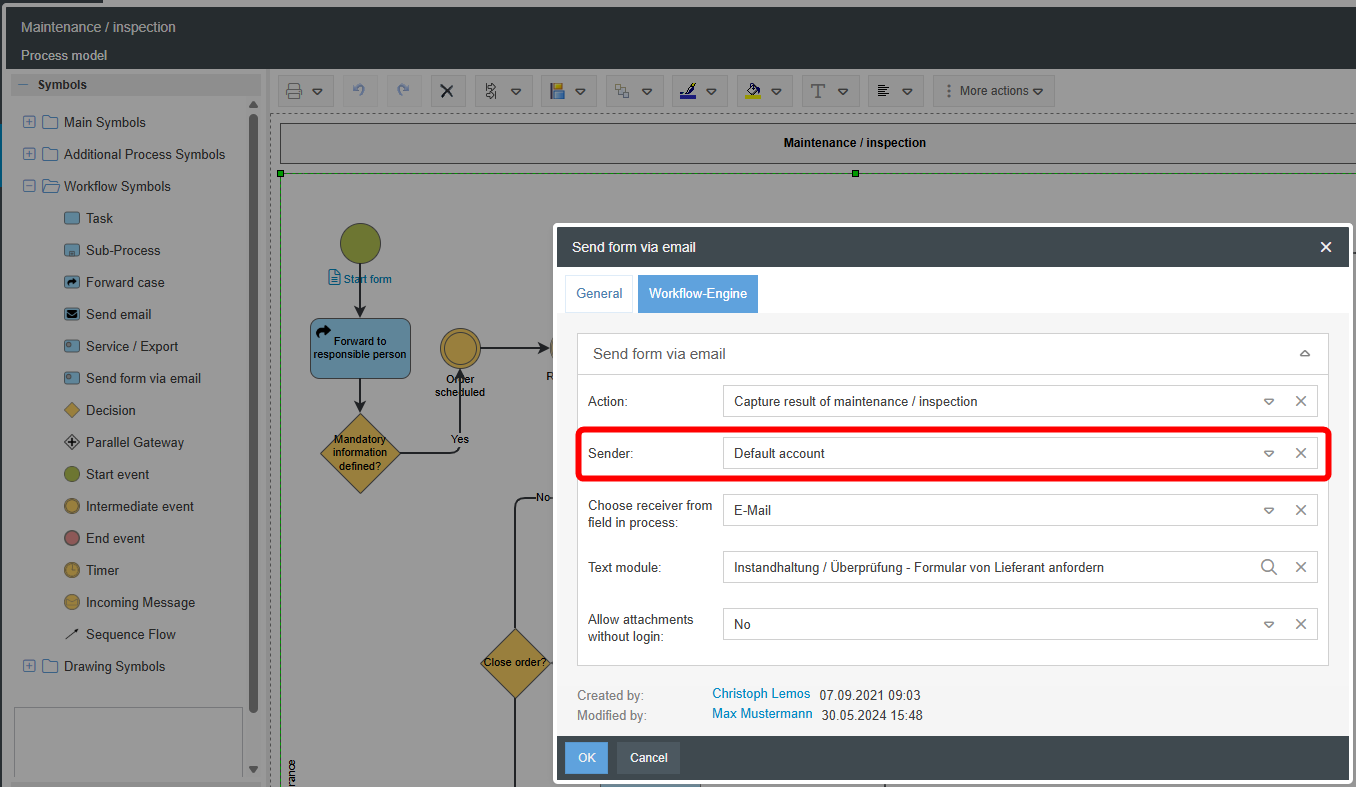
Task: Select the Timer clock symbol icon
Action: click(x=72, y=570)
